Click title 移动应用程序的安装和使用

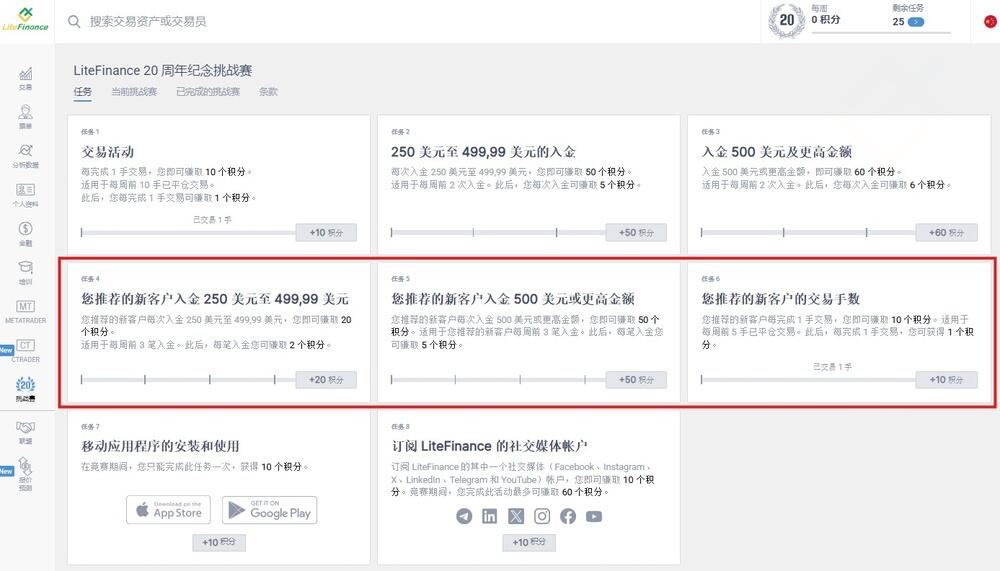pos(160,446)
